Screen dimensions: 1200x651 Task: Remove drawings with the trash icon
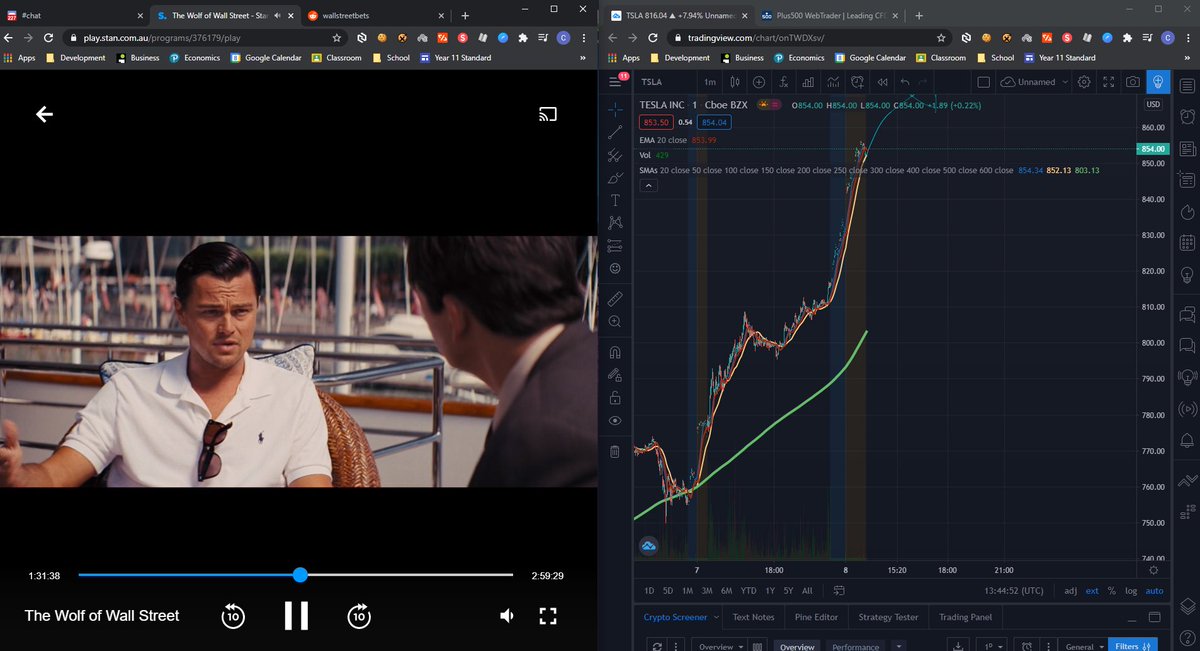614,452
